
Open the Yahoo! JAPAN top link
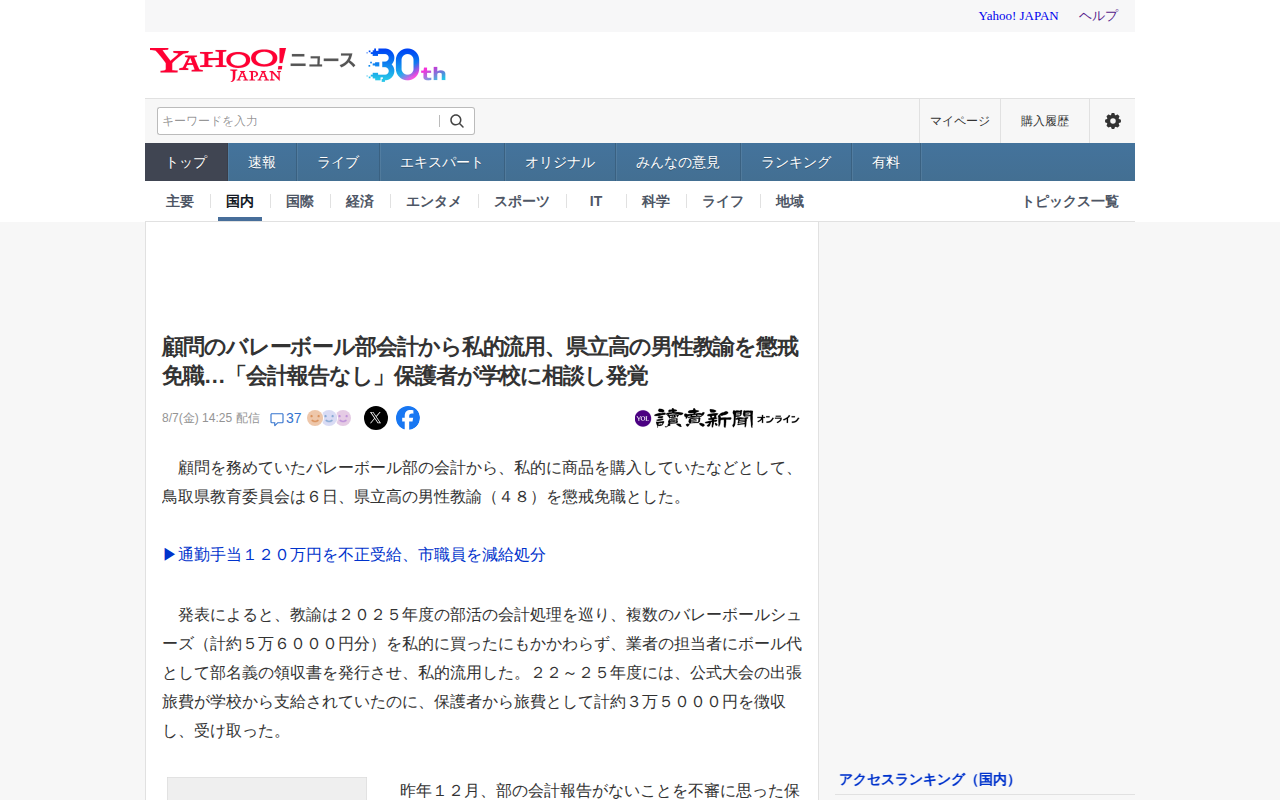[x=1018, y=16]
